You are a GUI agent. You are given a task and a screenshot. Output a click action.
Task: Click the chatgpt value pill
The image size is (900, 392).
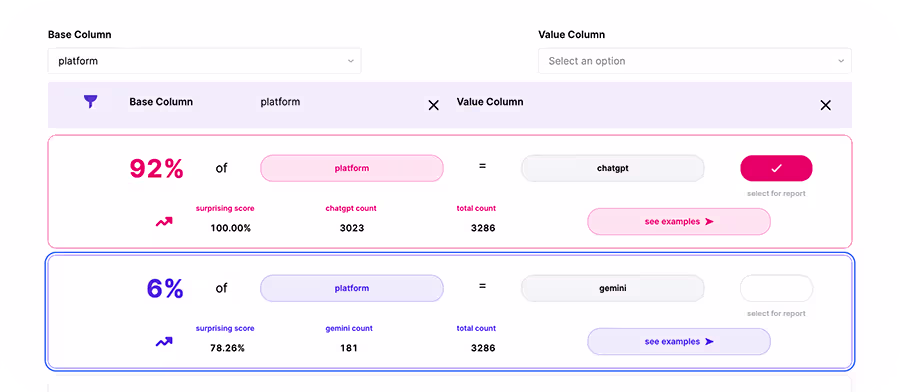tap(613, 168)
